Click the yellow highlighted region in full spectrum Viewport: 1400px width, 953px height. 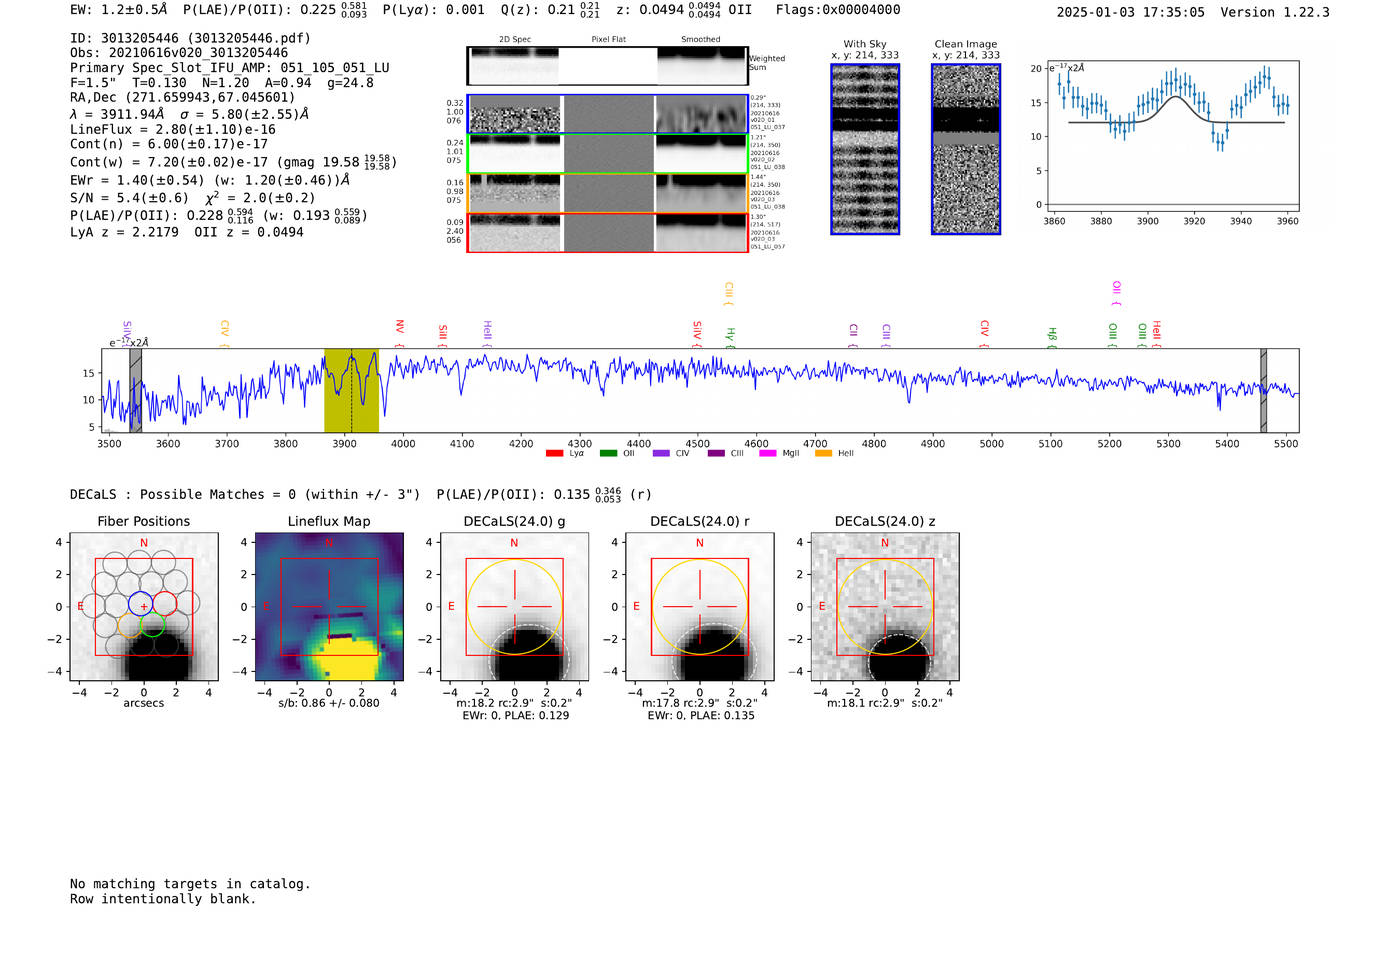[351, 390]
